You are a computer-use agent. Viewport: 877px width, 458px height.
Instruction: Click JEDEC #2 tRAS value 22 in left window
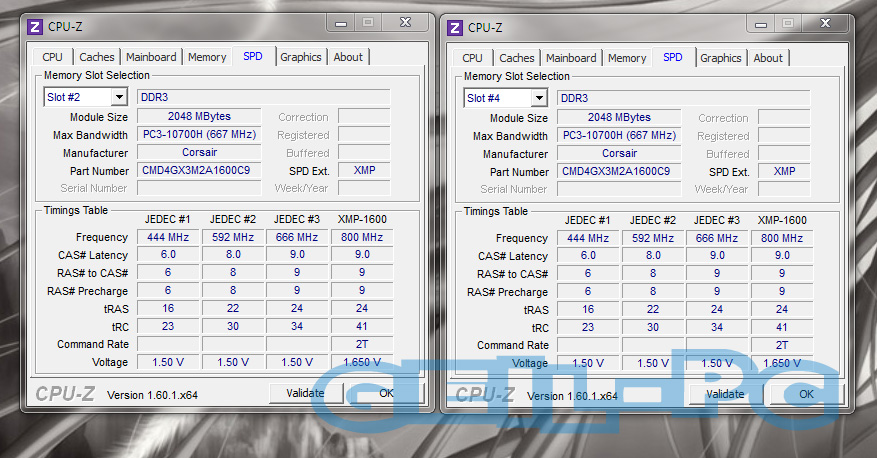(x=233, y=308)
